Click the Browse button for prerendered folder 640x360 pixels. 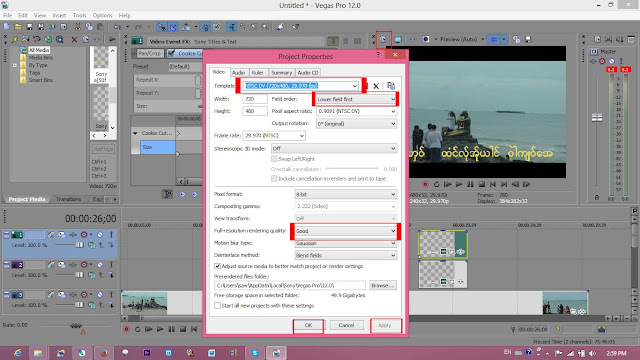pos(382,285)
